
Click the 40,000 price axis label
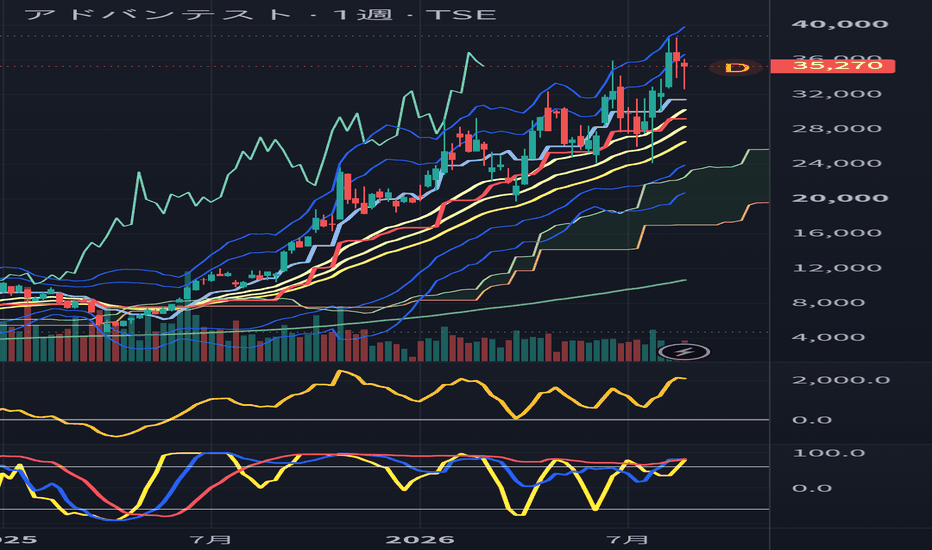click(x=839, y=24)
